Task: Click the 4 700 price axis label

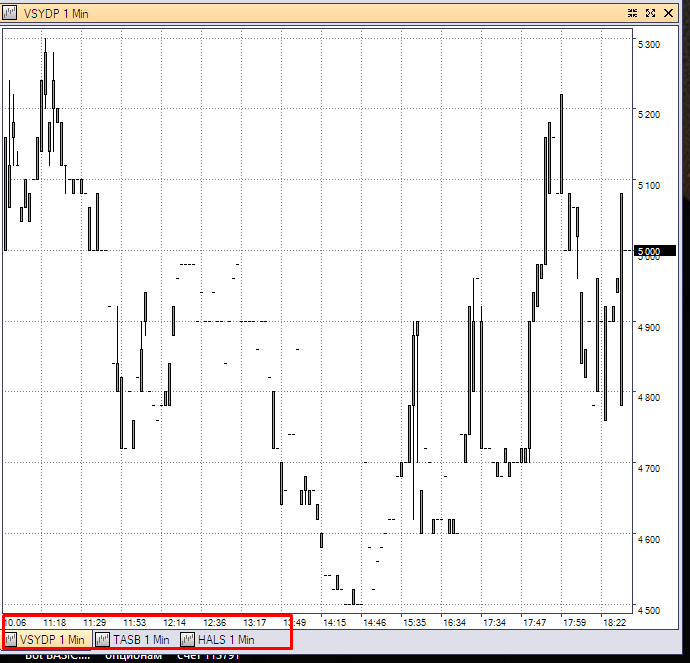Action: tap(649, 469)
